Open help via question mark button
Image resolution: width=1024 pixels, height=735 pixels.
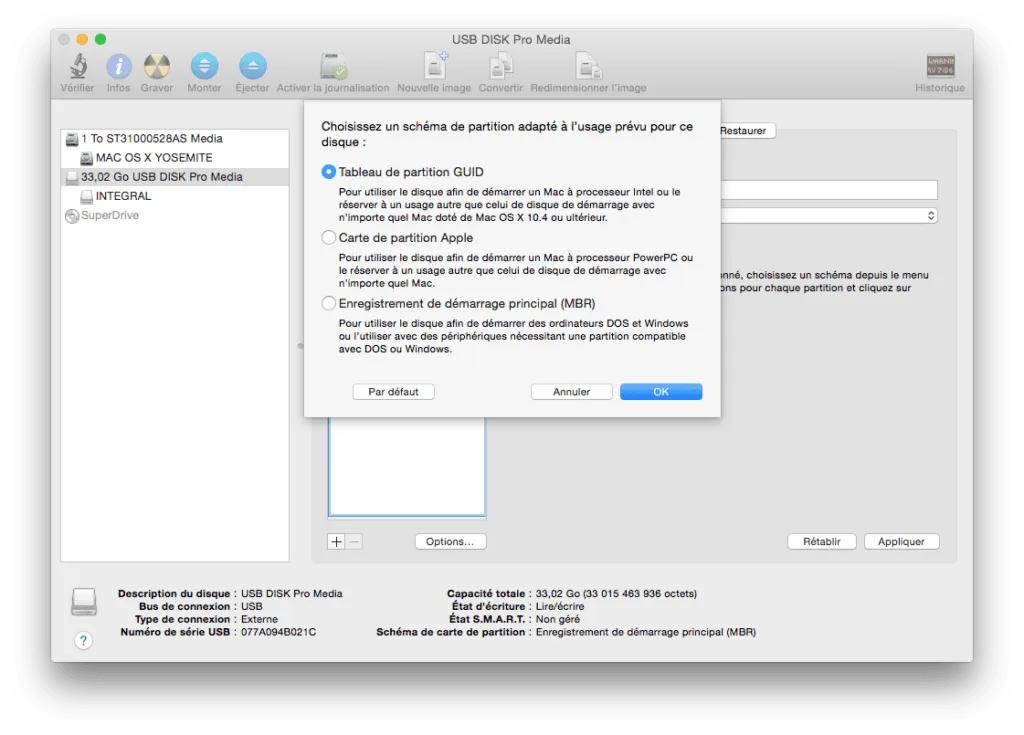[83, 640]
